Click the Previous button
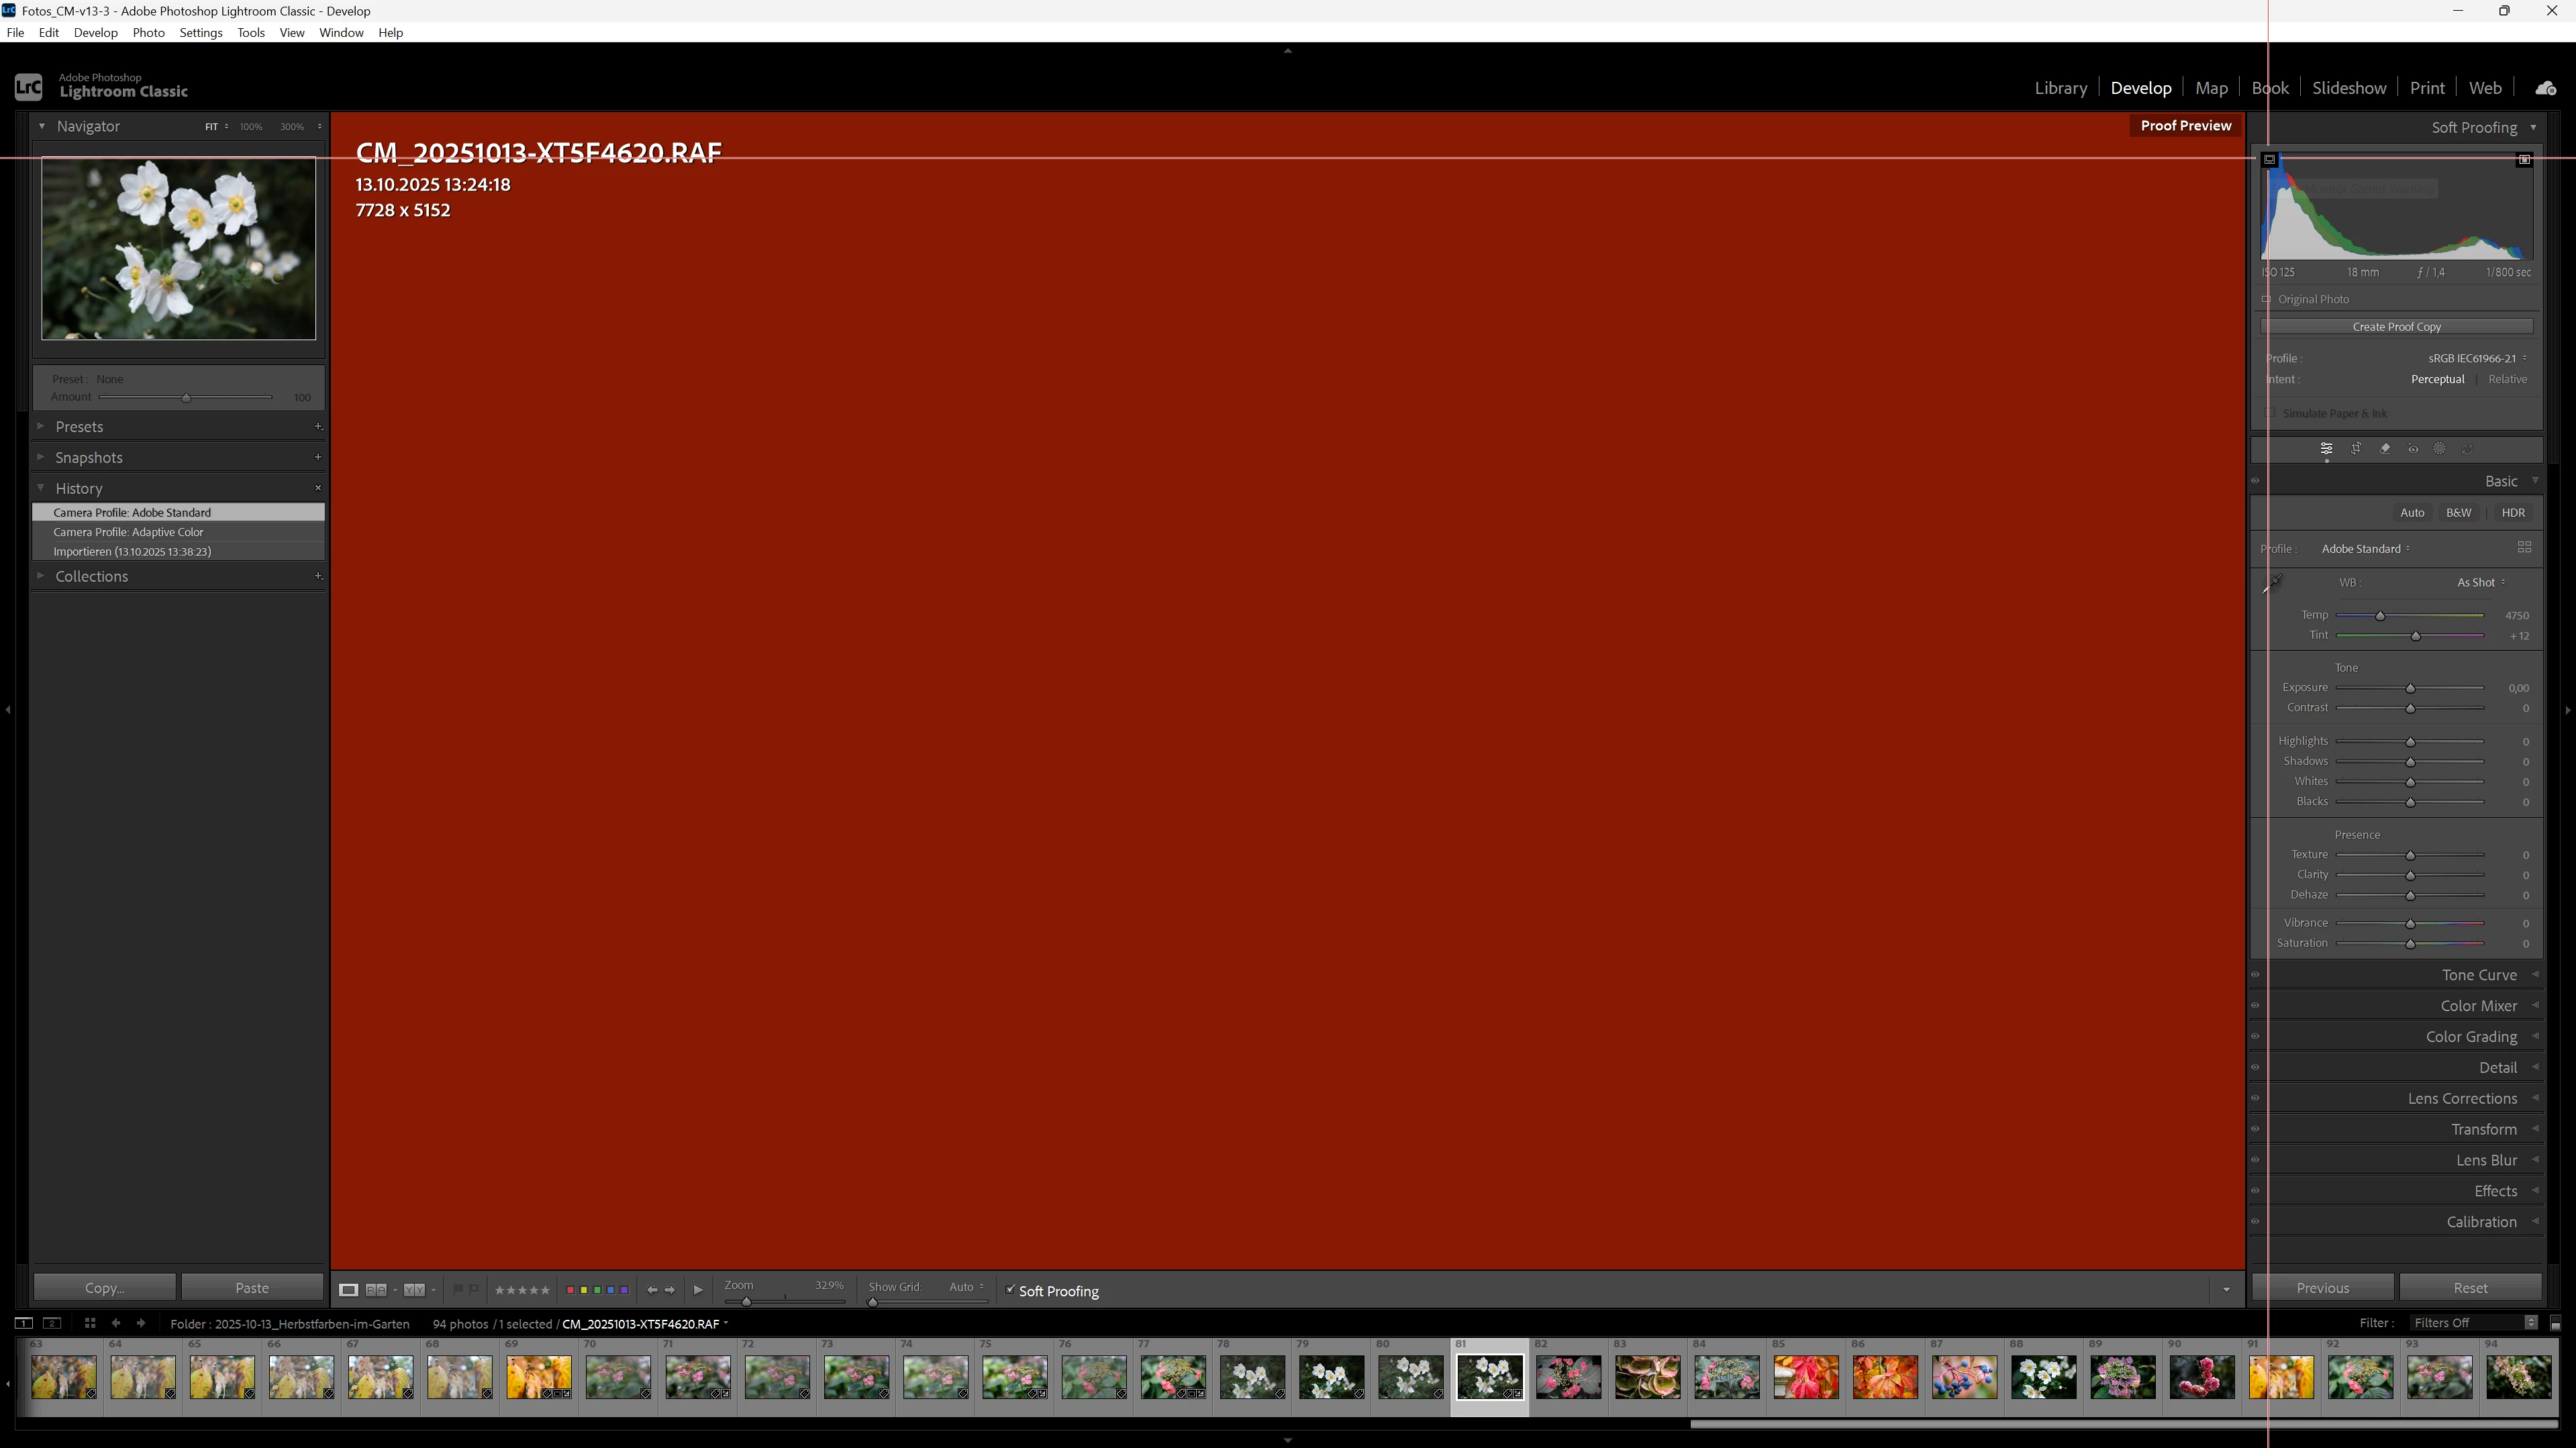Viewport: 2576px width, 1448px height. [x=2323, y=1288]
